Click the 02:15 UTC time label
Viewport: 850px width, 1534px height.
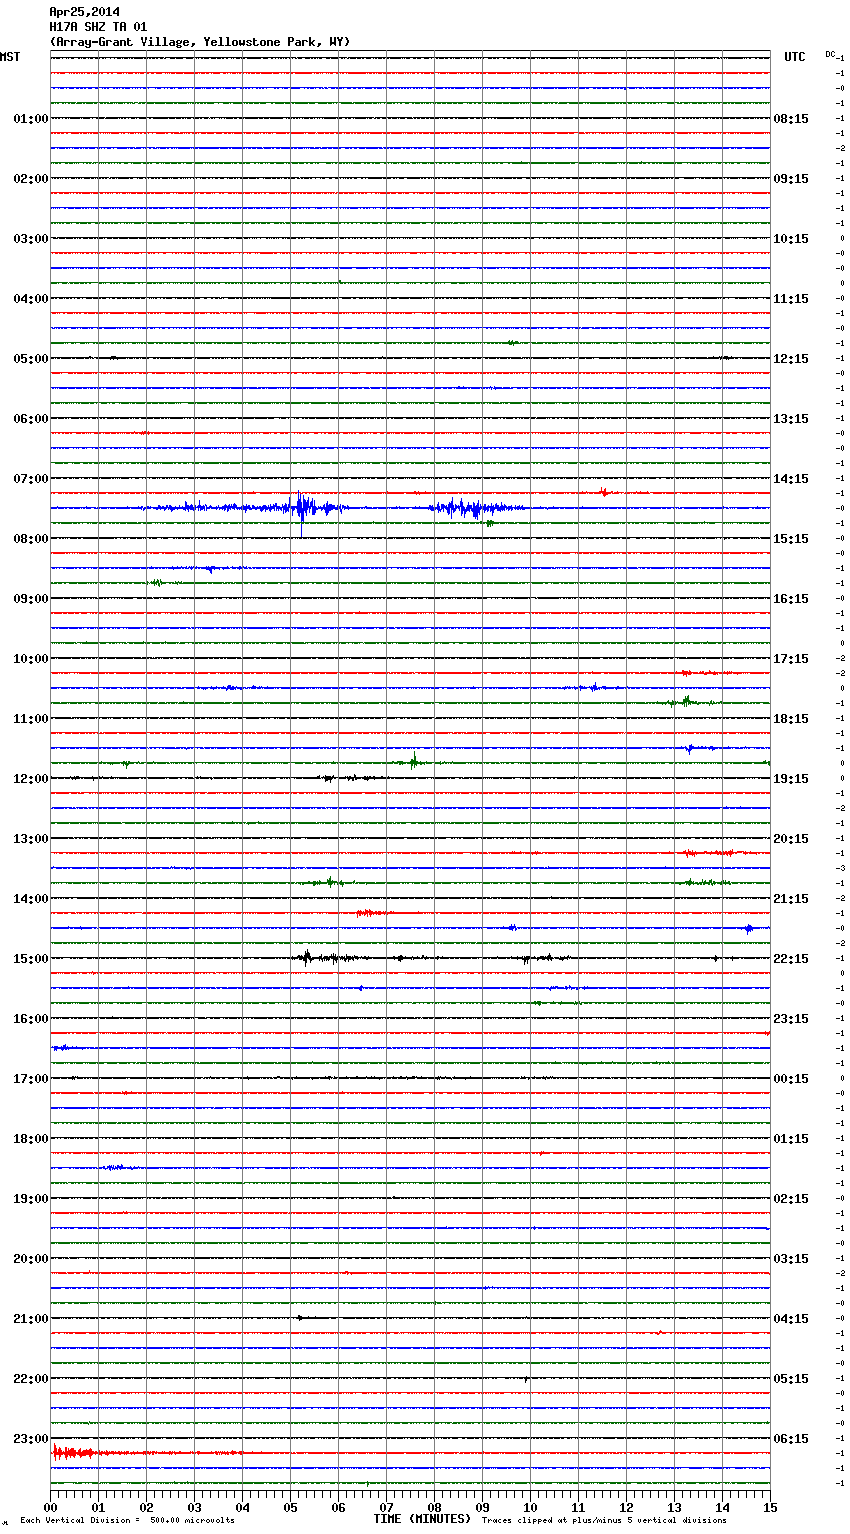(x=791, y=1199)
